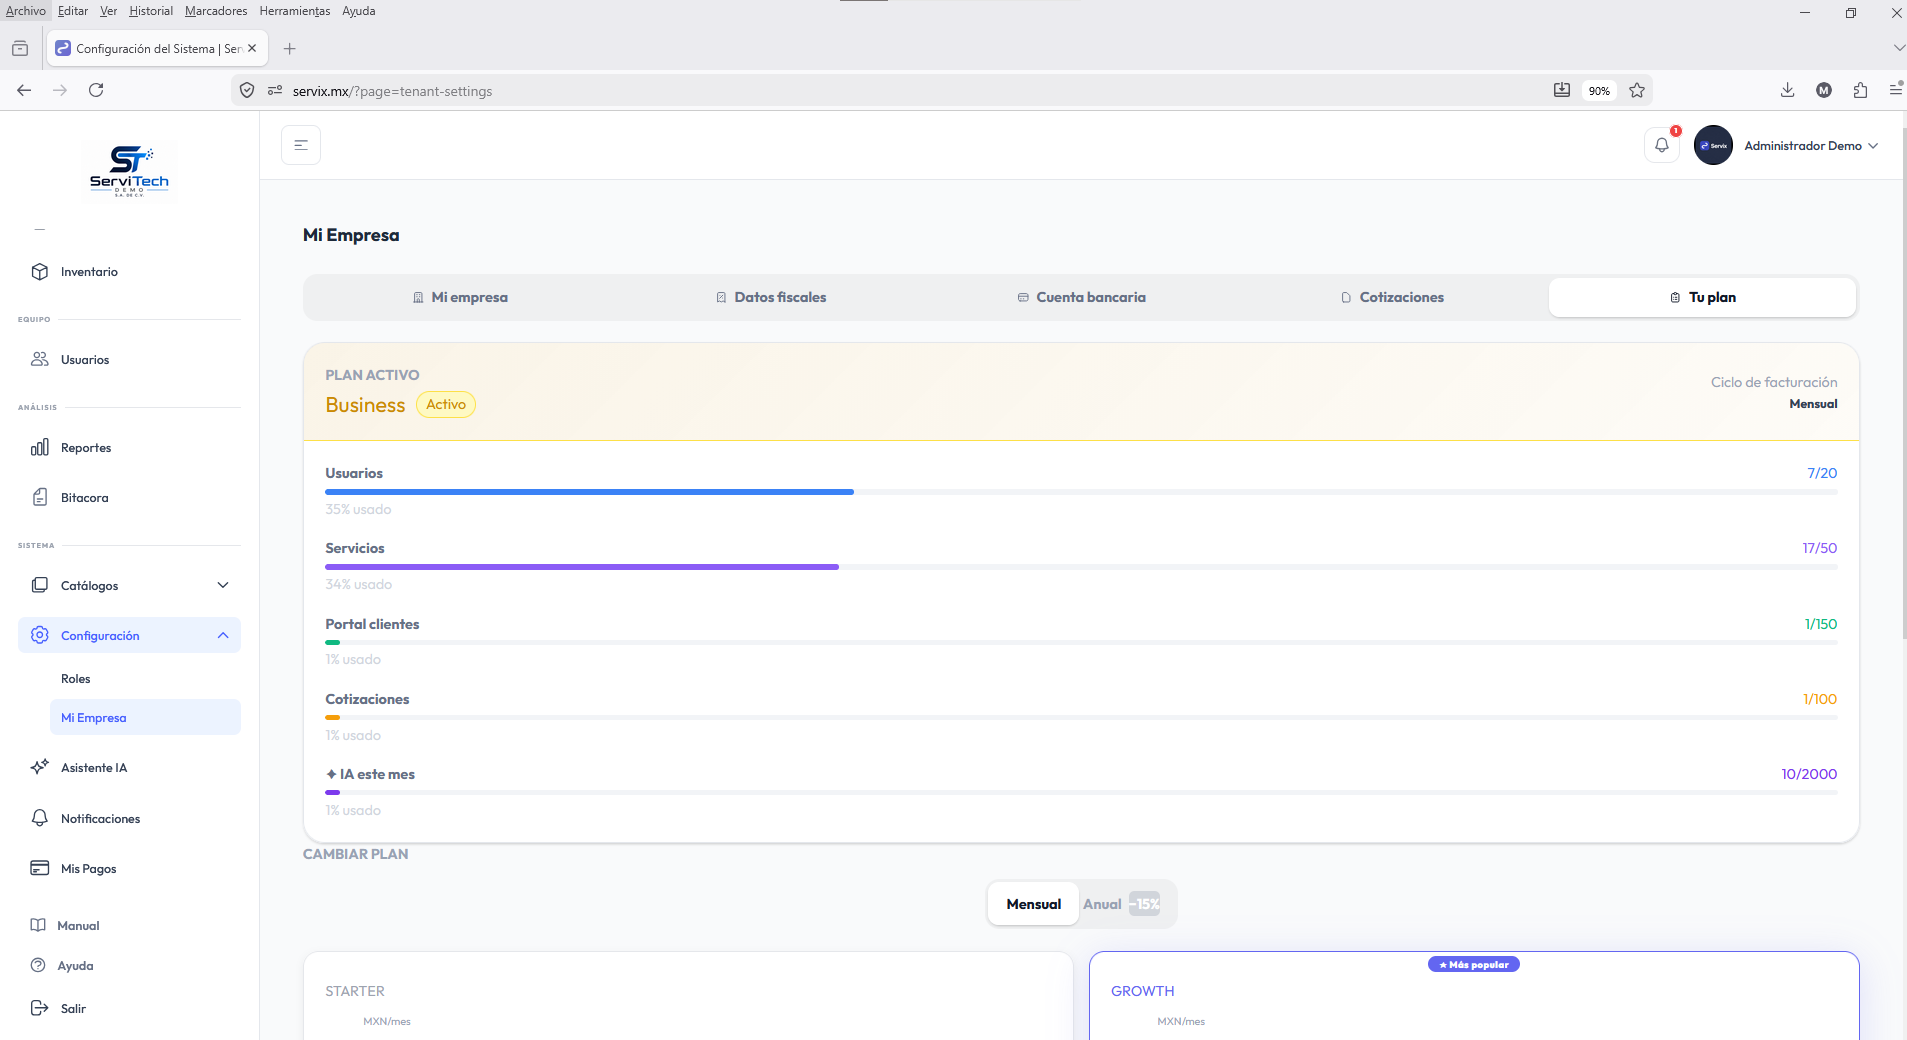The width and height of the screenshot is (1907, 1040).
Task: Select Anual billing toggle
Action: [x=1122, y=904]
